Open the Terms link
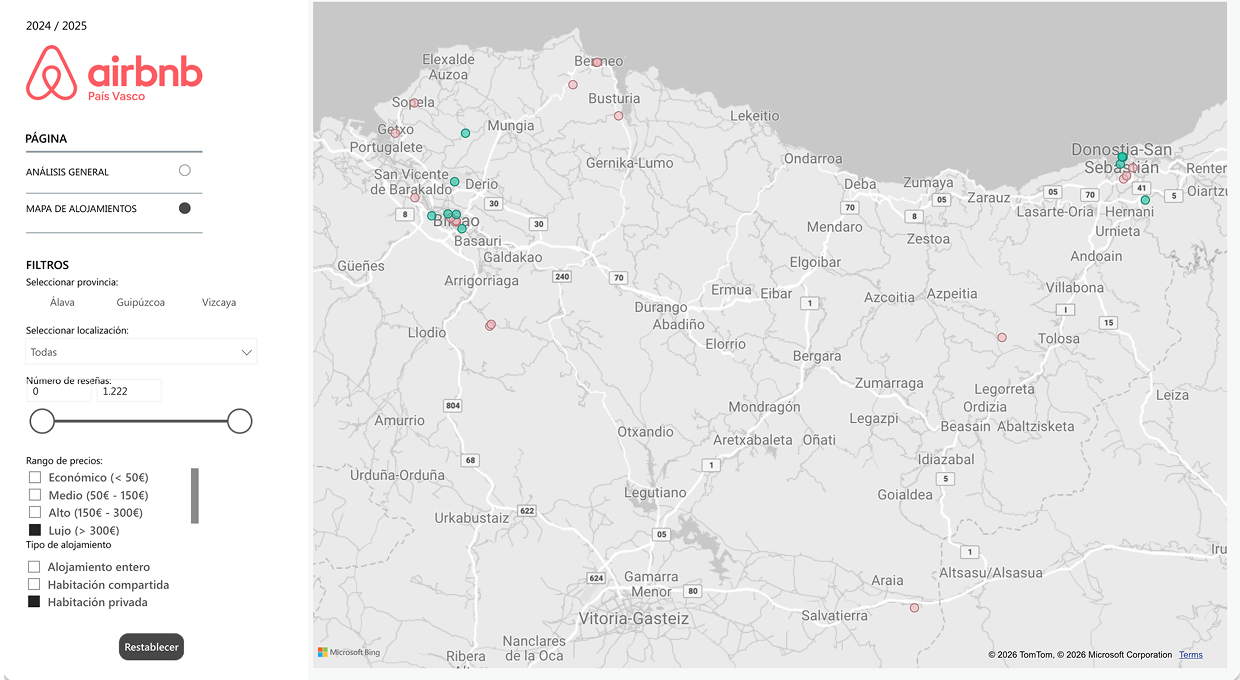Screen dimensions: 1240x680 1190,654
